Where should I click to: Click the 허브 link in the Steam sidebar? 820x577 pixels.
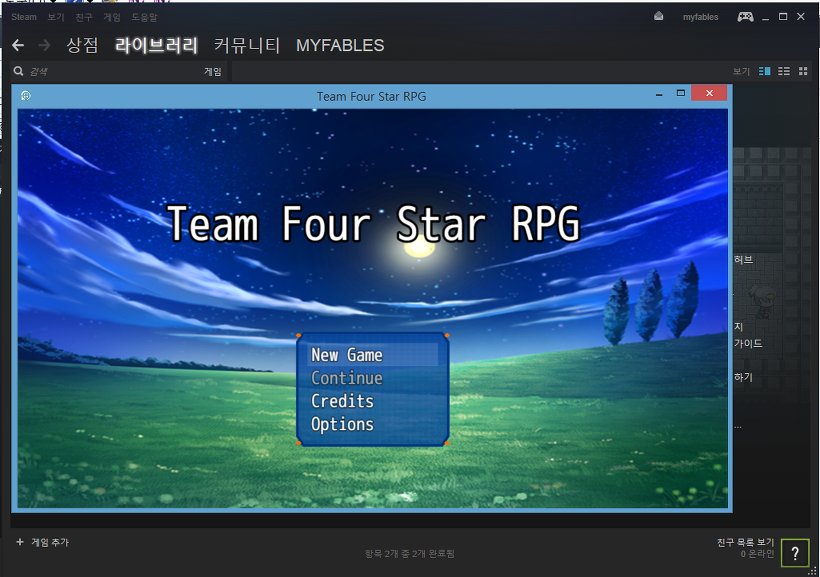click(x=743, y=259)
